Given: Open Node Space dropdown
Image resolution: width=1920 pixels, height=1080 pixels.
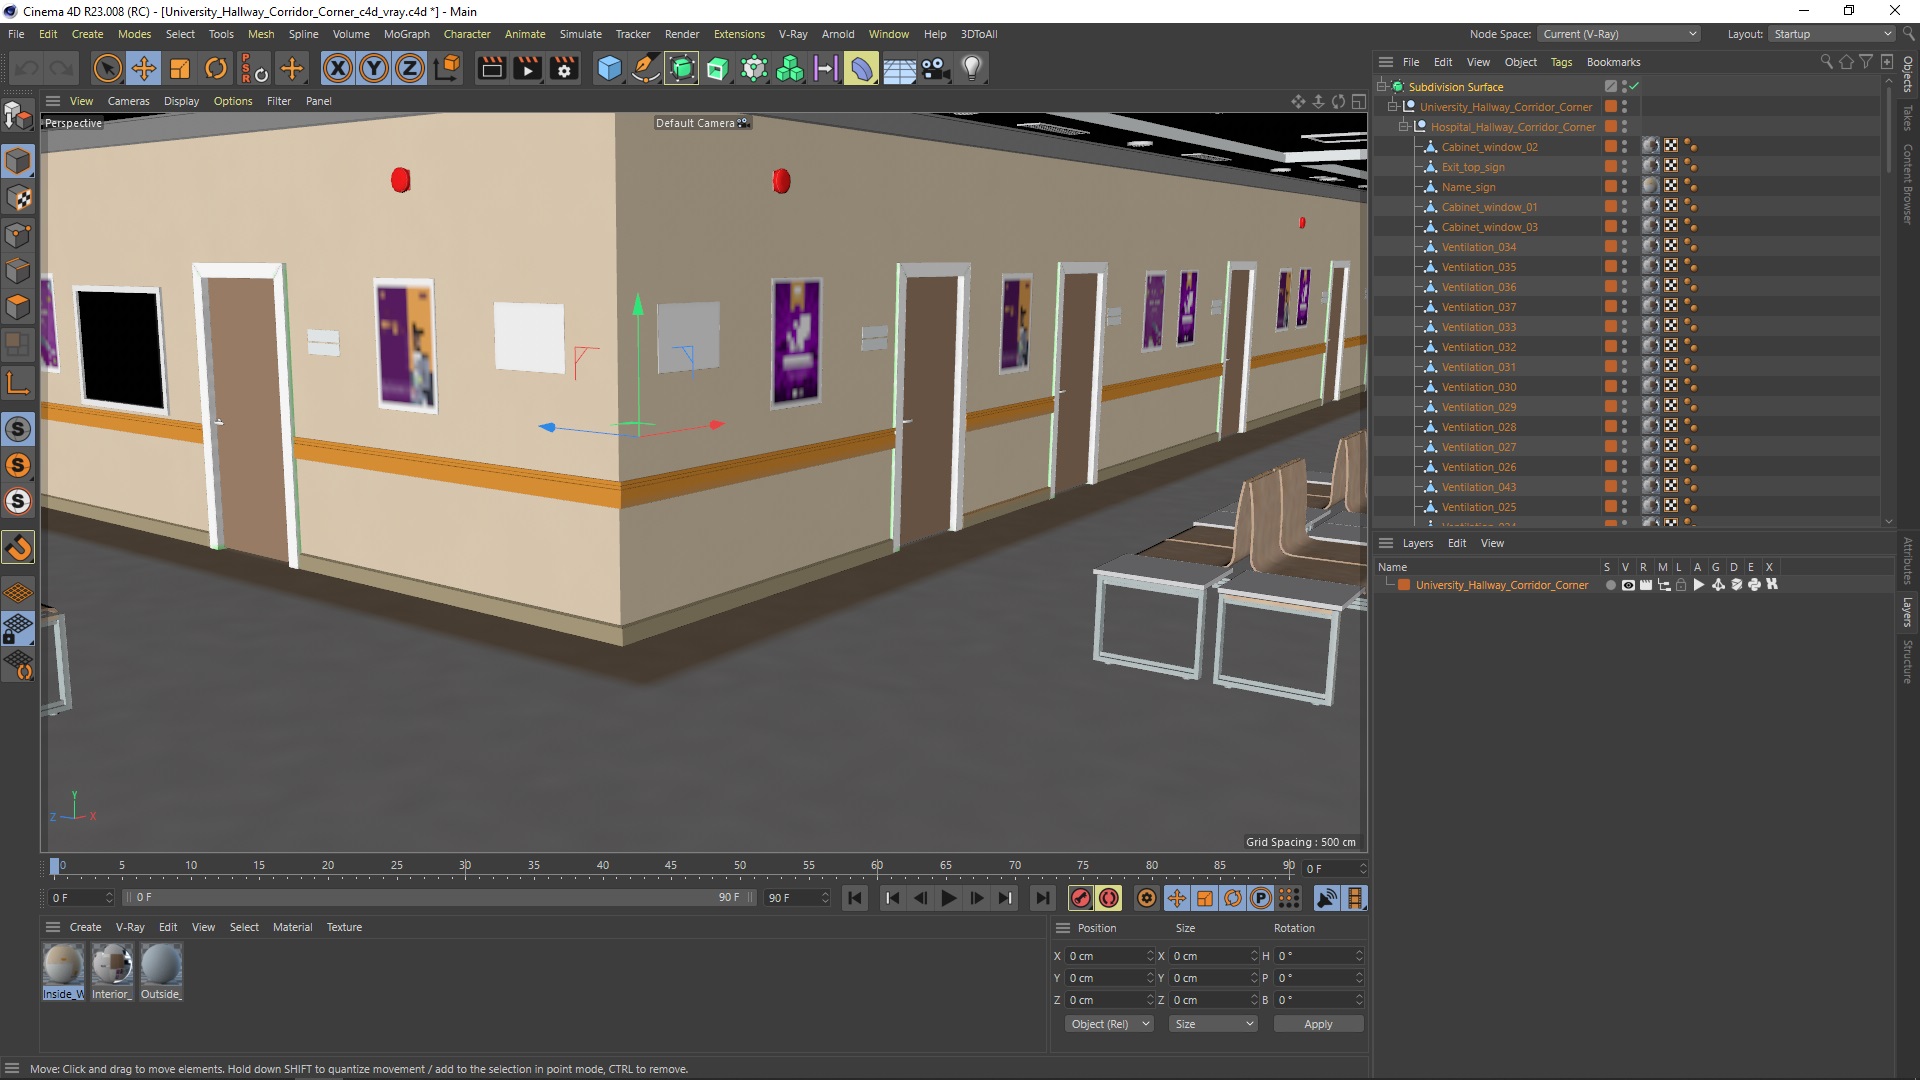Looking at the screenshot, I should 1618,34.
